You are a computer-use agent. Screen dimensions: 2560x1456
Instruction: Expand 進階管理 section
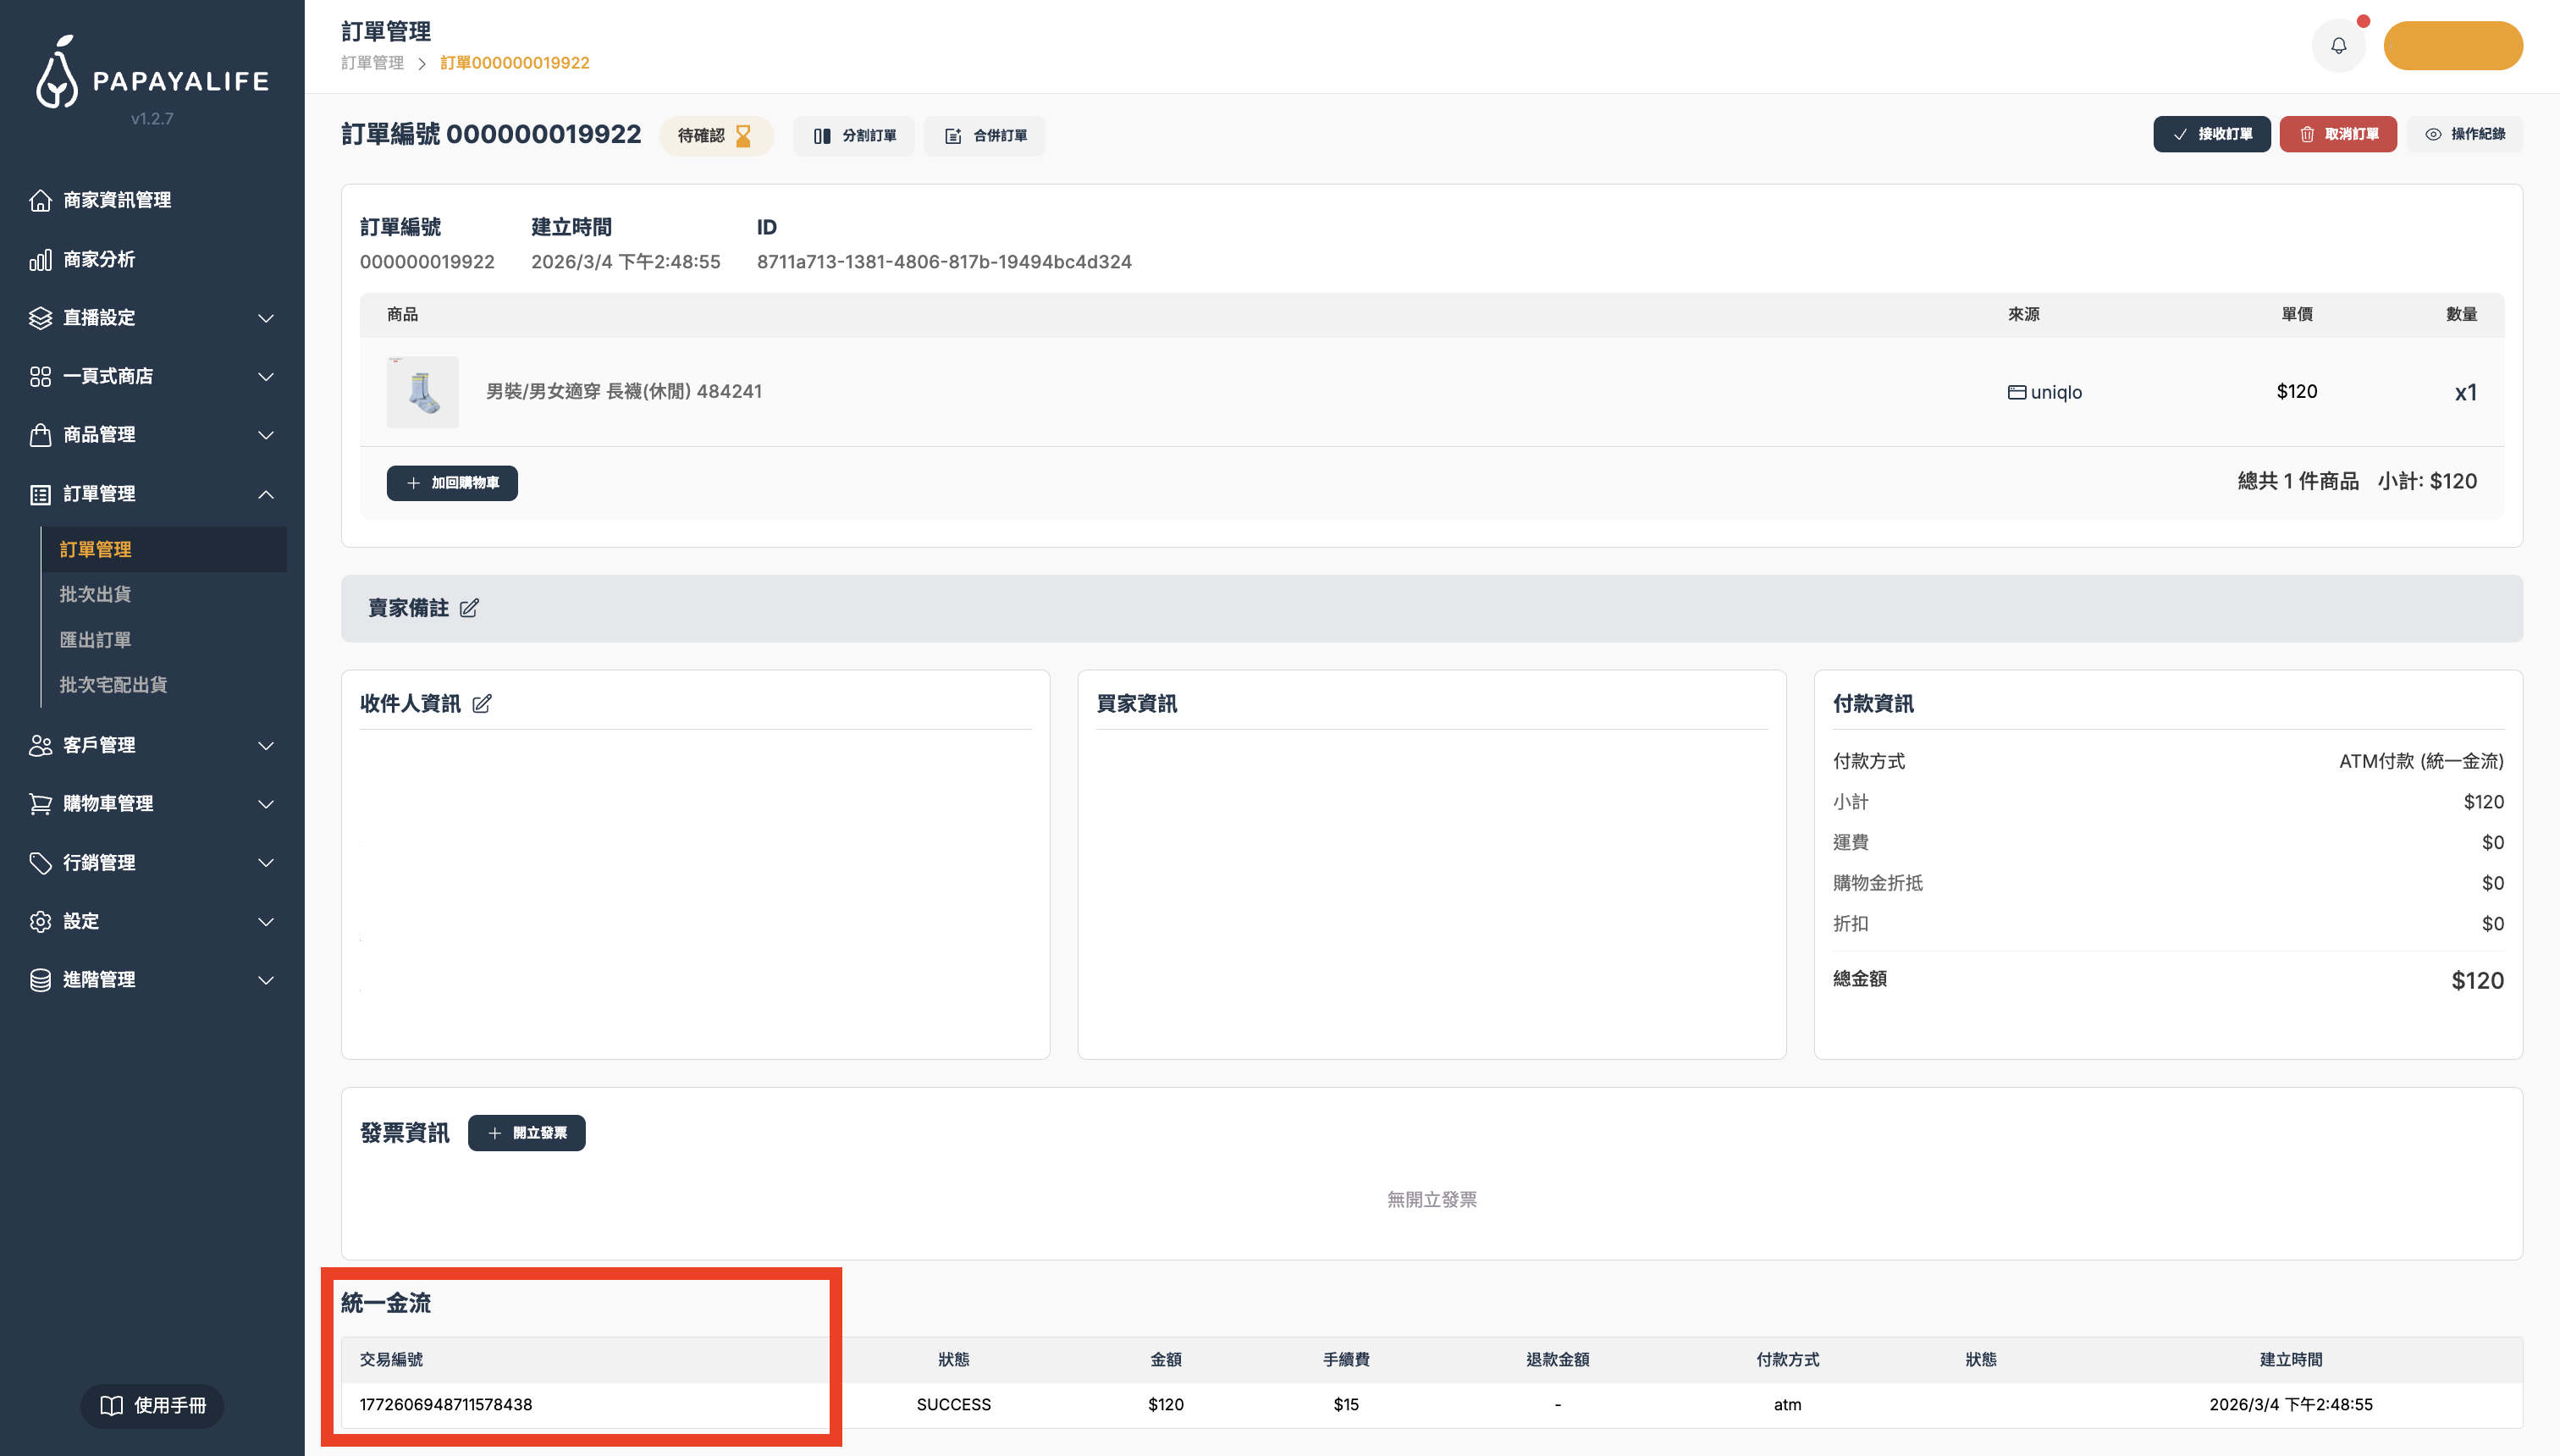(x=265, y=980)
